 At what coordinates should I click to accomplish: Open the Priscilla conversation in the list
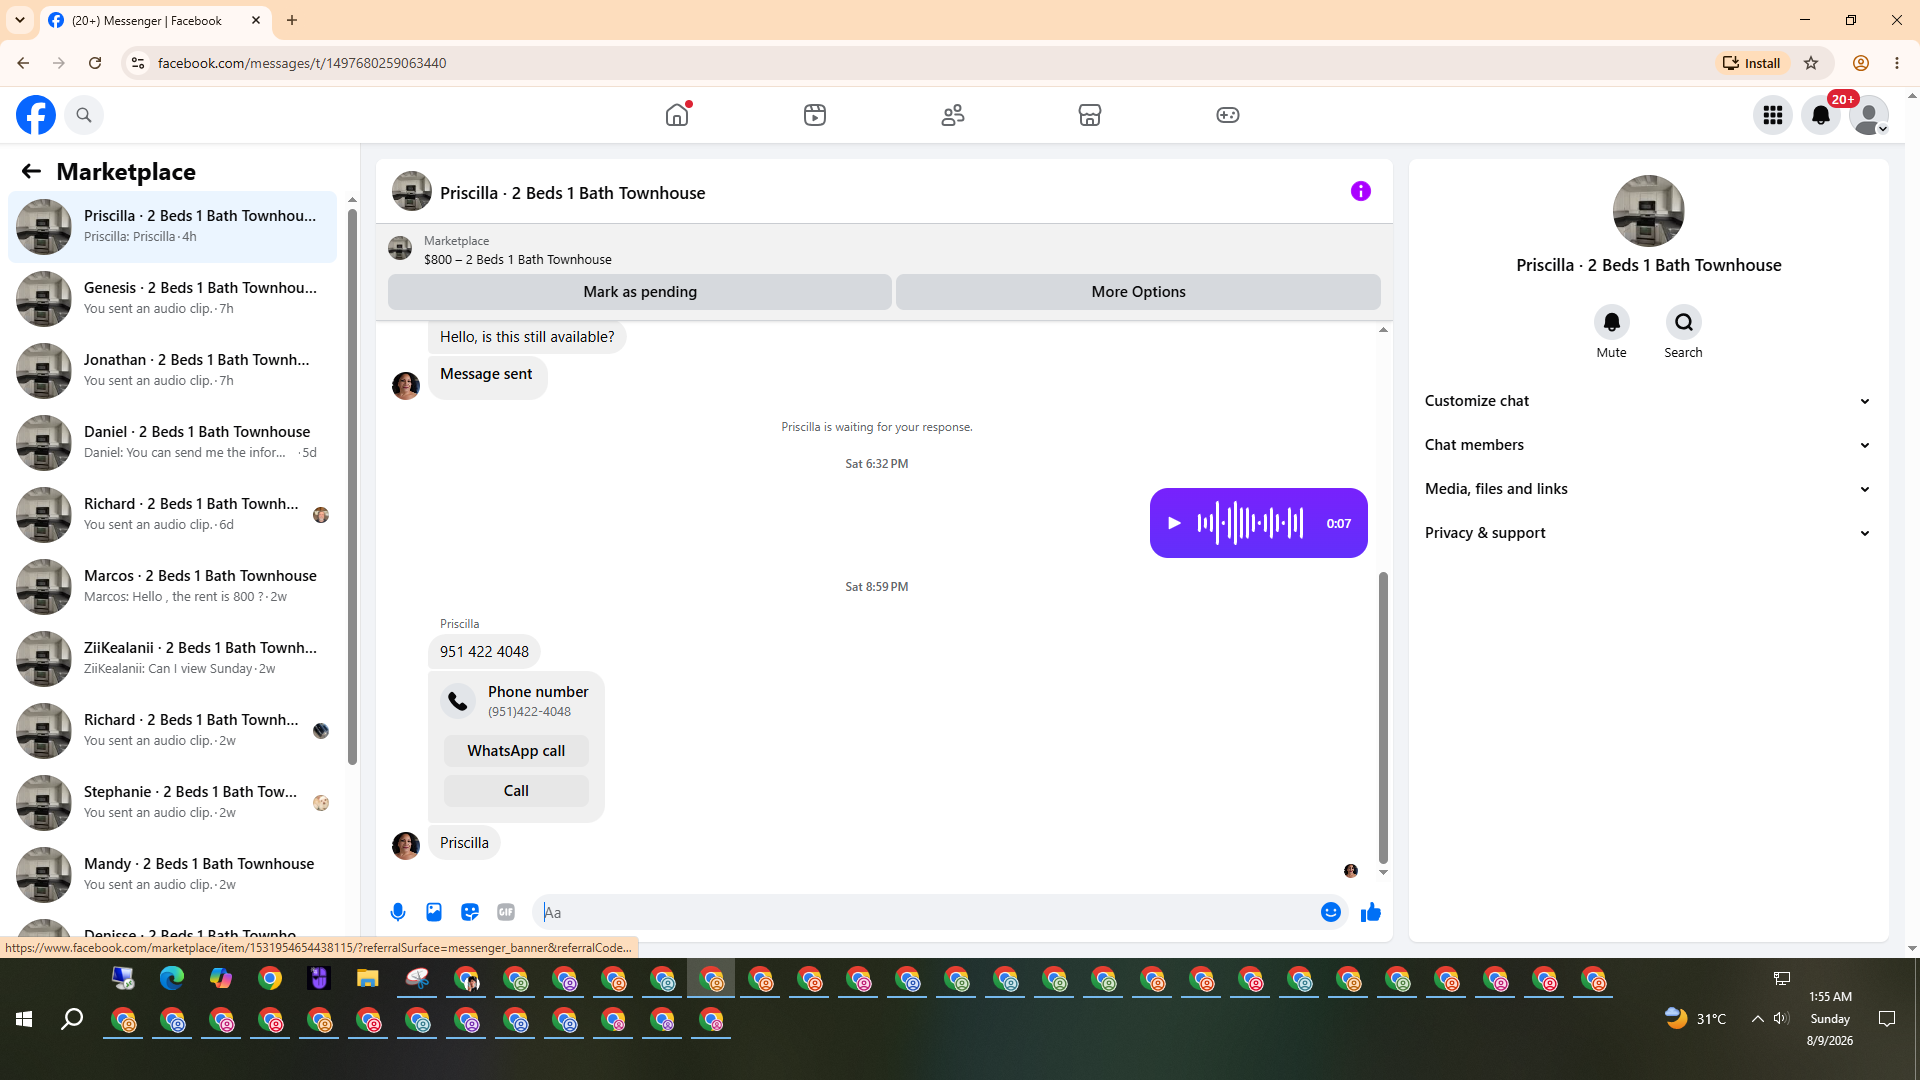(x=173, y=227)
